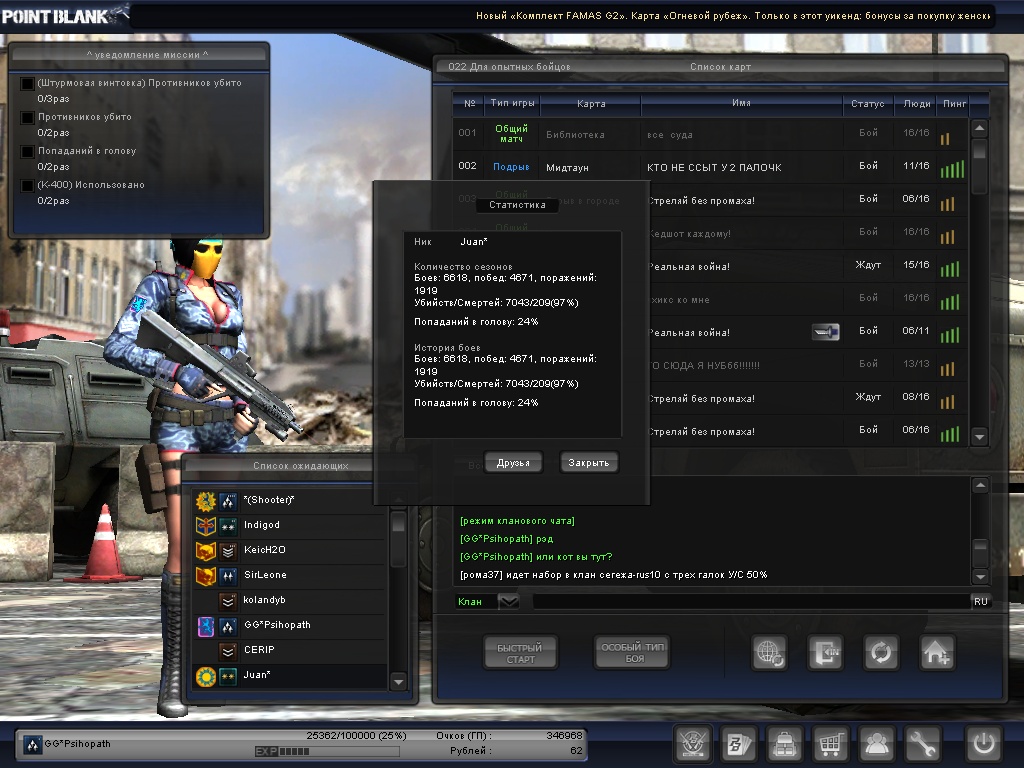Toggle the RU input language indicator

980,601
